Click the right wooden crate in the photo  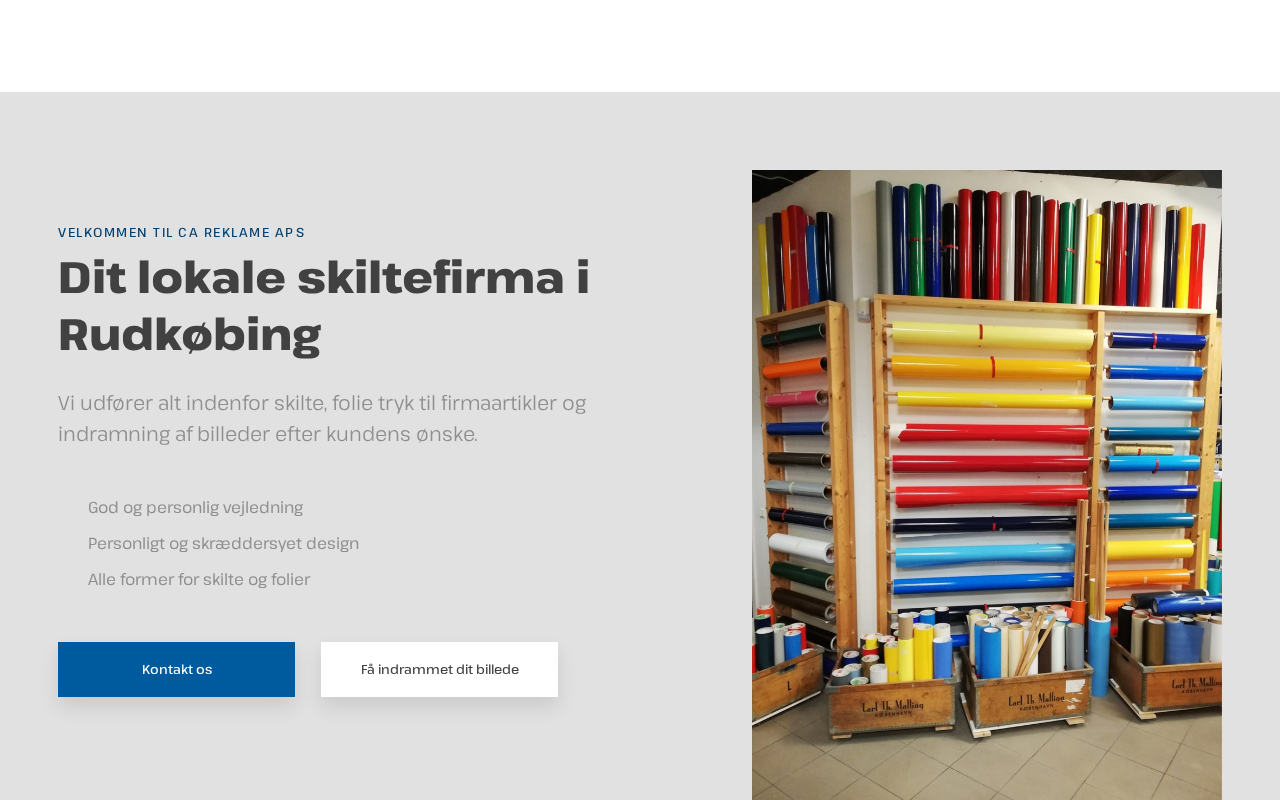(x=1166, y=680)
